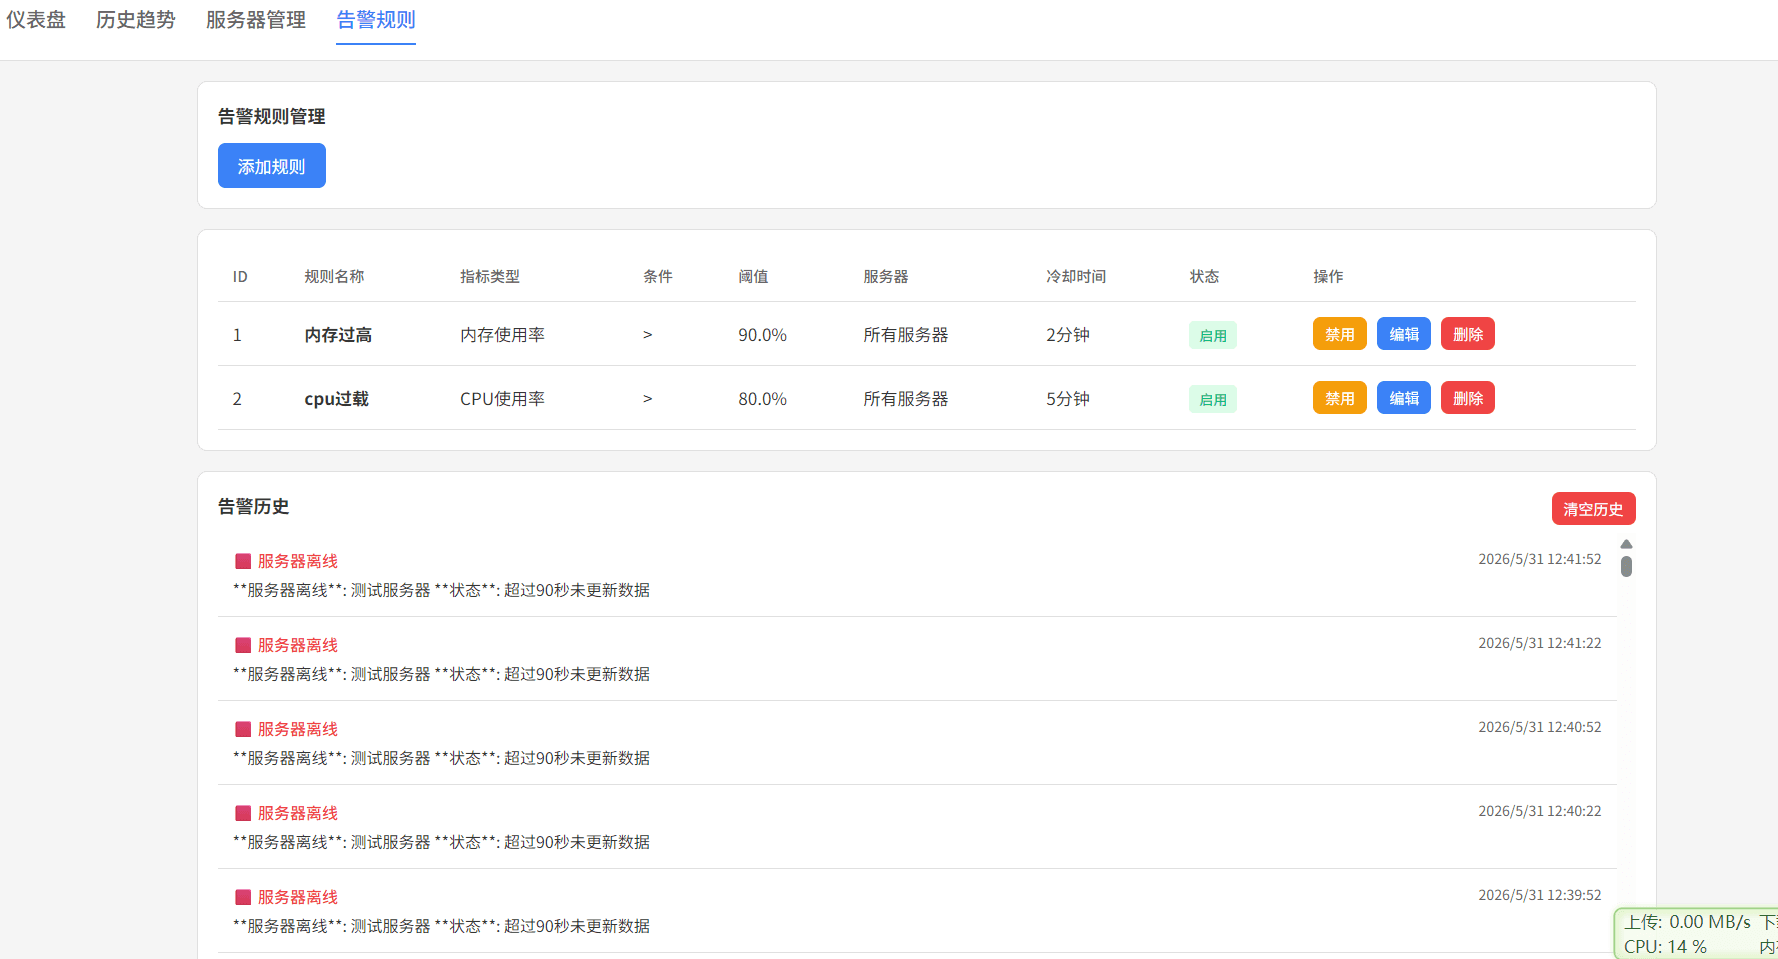Click the alert history scrollbar thumb
Viewport: 1778px width, 959px height.
click(x=1627, y=566)
